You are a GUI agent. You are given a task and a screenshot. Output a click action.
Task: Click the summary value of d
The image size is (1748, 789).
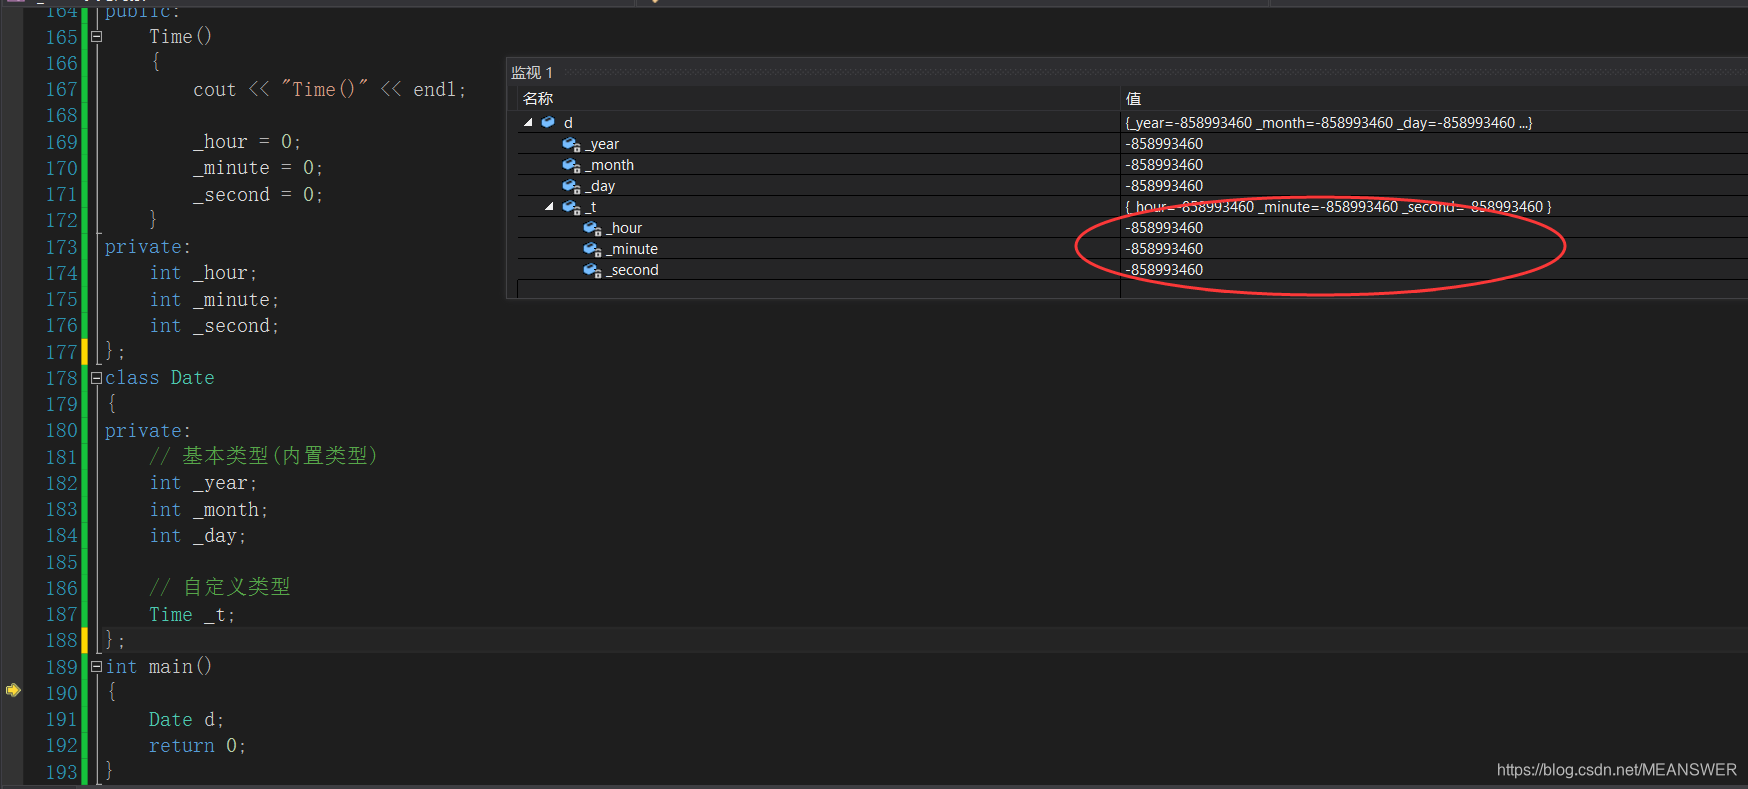(x=1329, y=123)
